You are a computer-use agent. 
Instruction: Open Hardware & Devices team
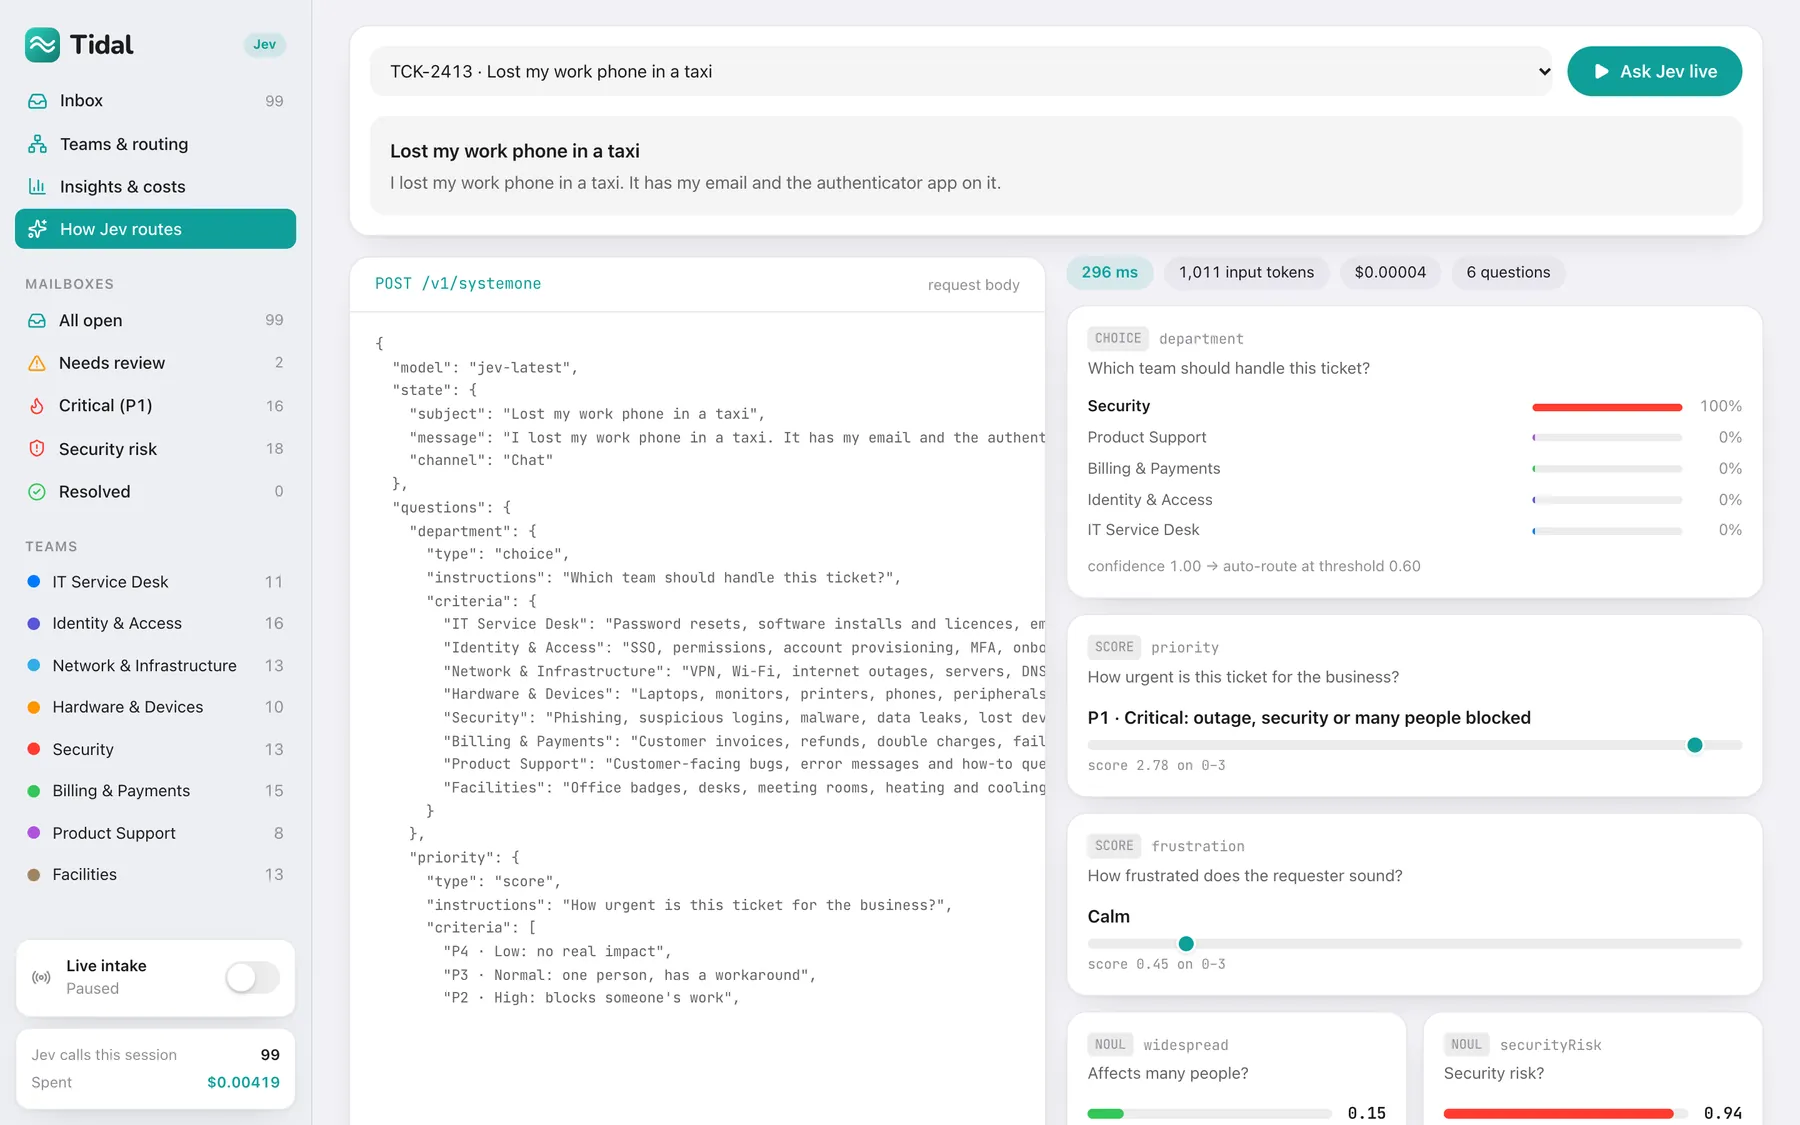[155, 707]
